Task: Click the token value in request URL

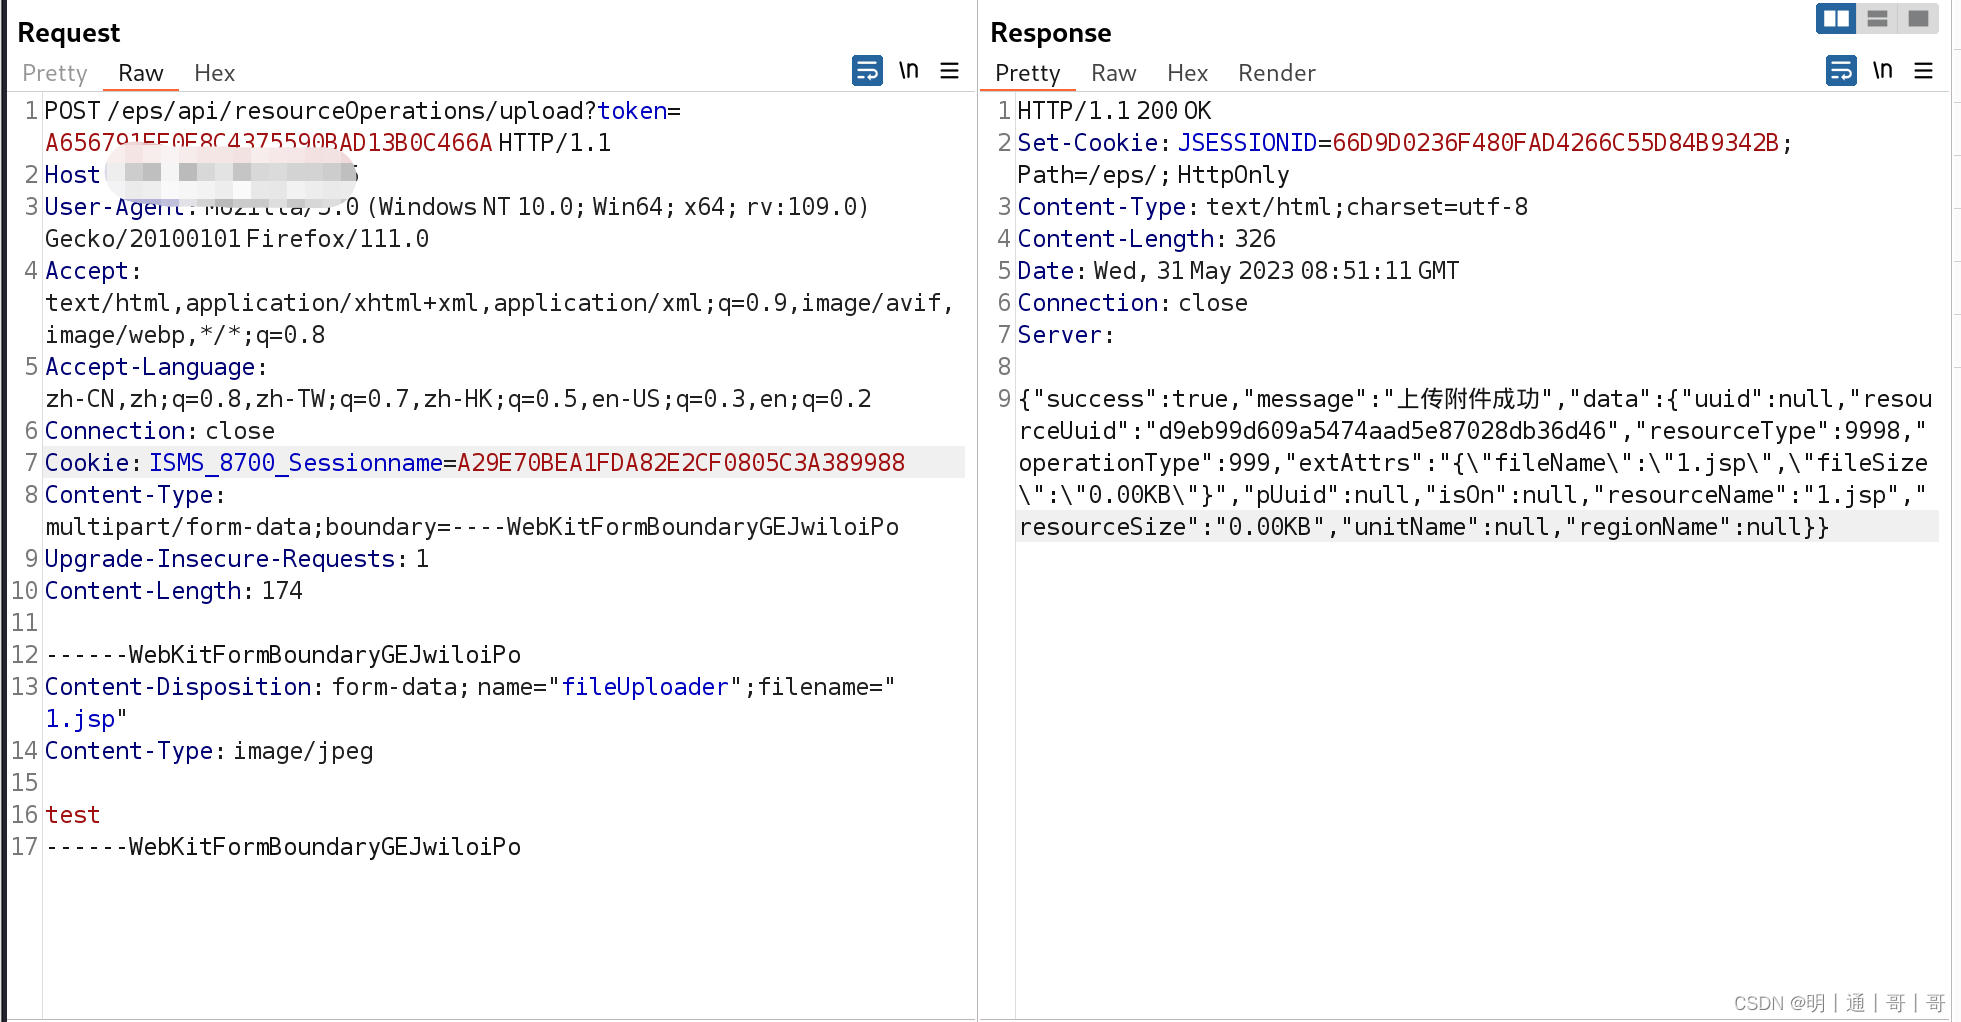Action: coord(268,143)
